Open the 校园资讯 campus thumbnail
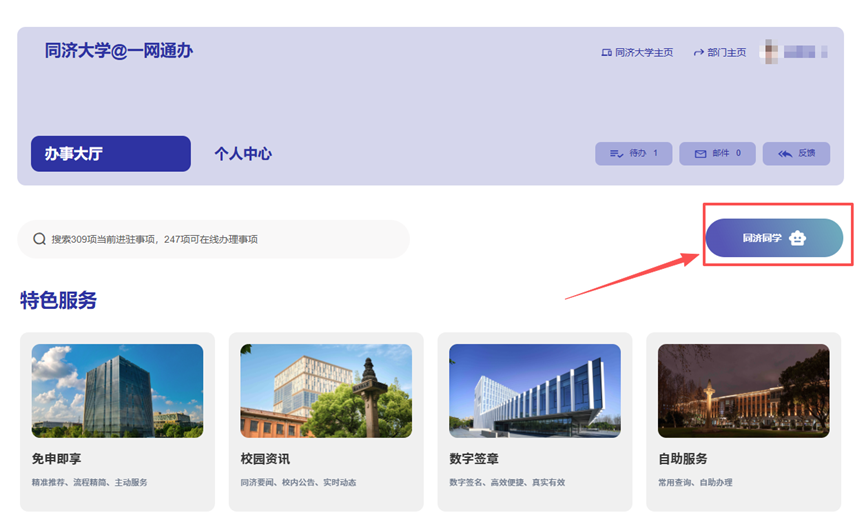Viewport: 864px width, 524px height. (326, 391)
